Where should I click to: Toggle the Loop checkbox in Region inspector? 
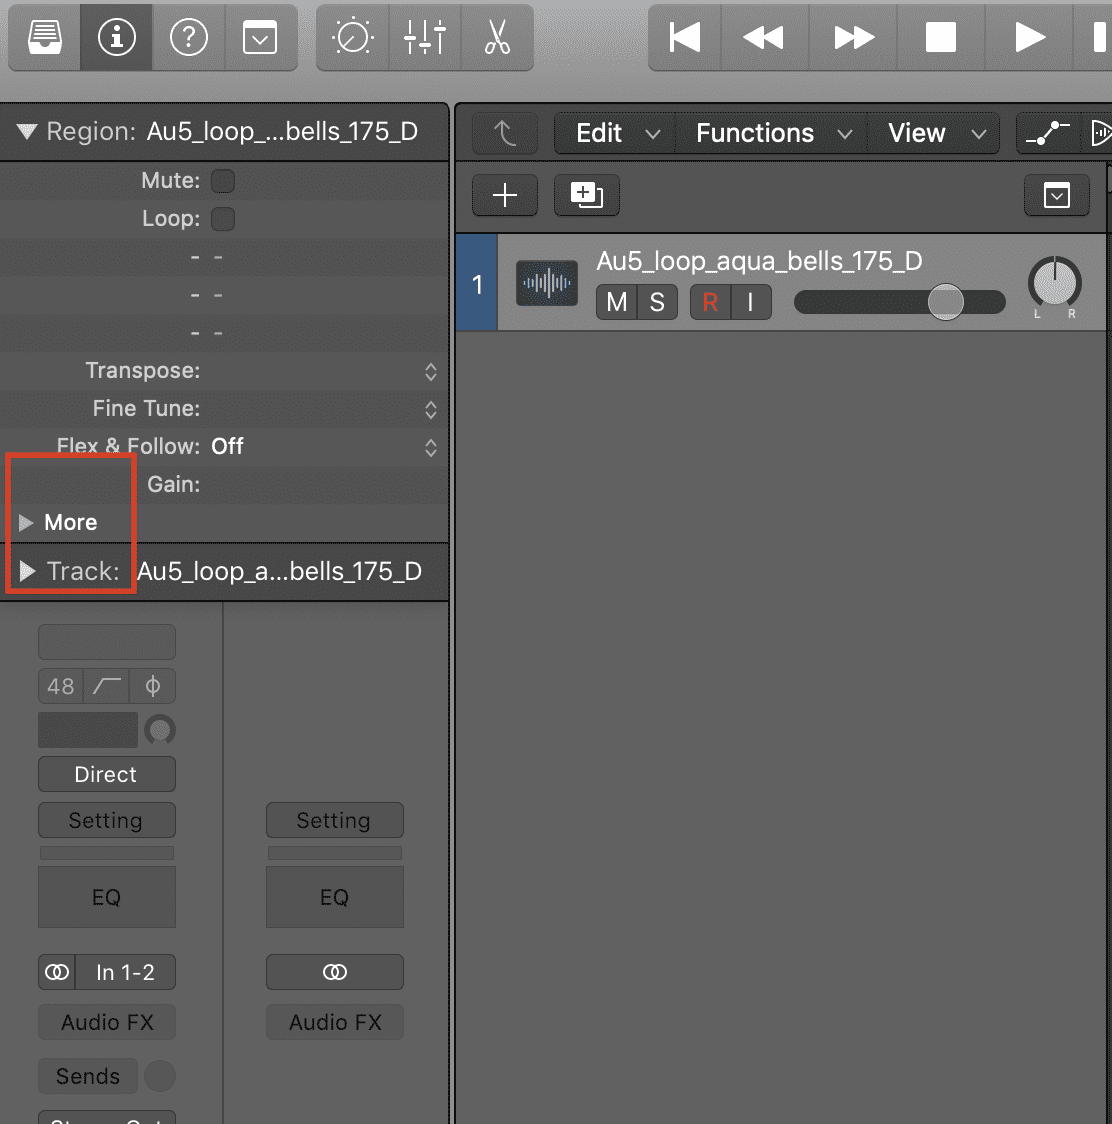click(223, 219)
